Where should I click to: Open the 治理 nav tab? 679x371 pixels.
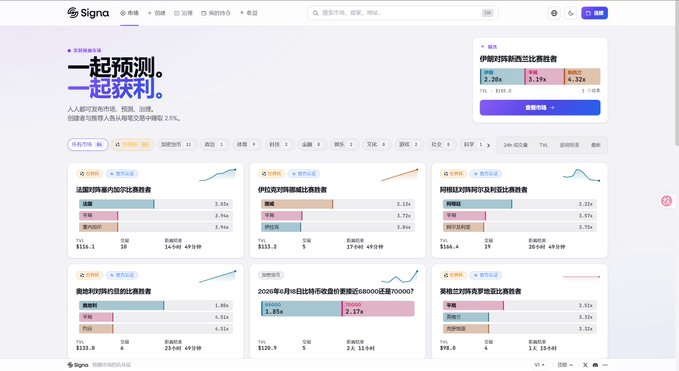183,13
